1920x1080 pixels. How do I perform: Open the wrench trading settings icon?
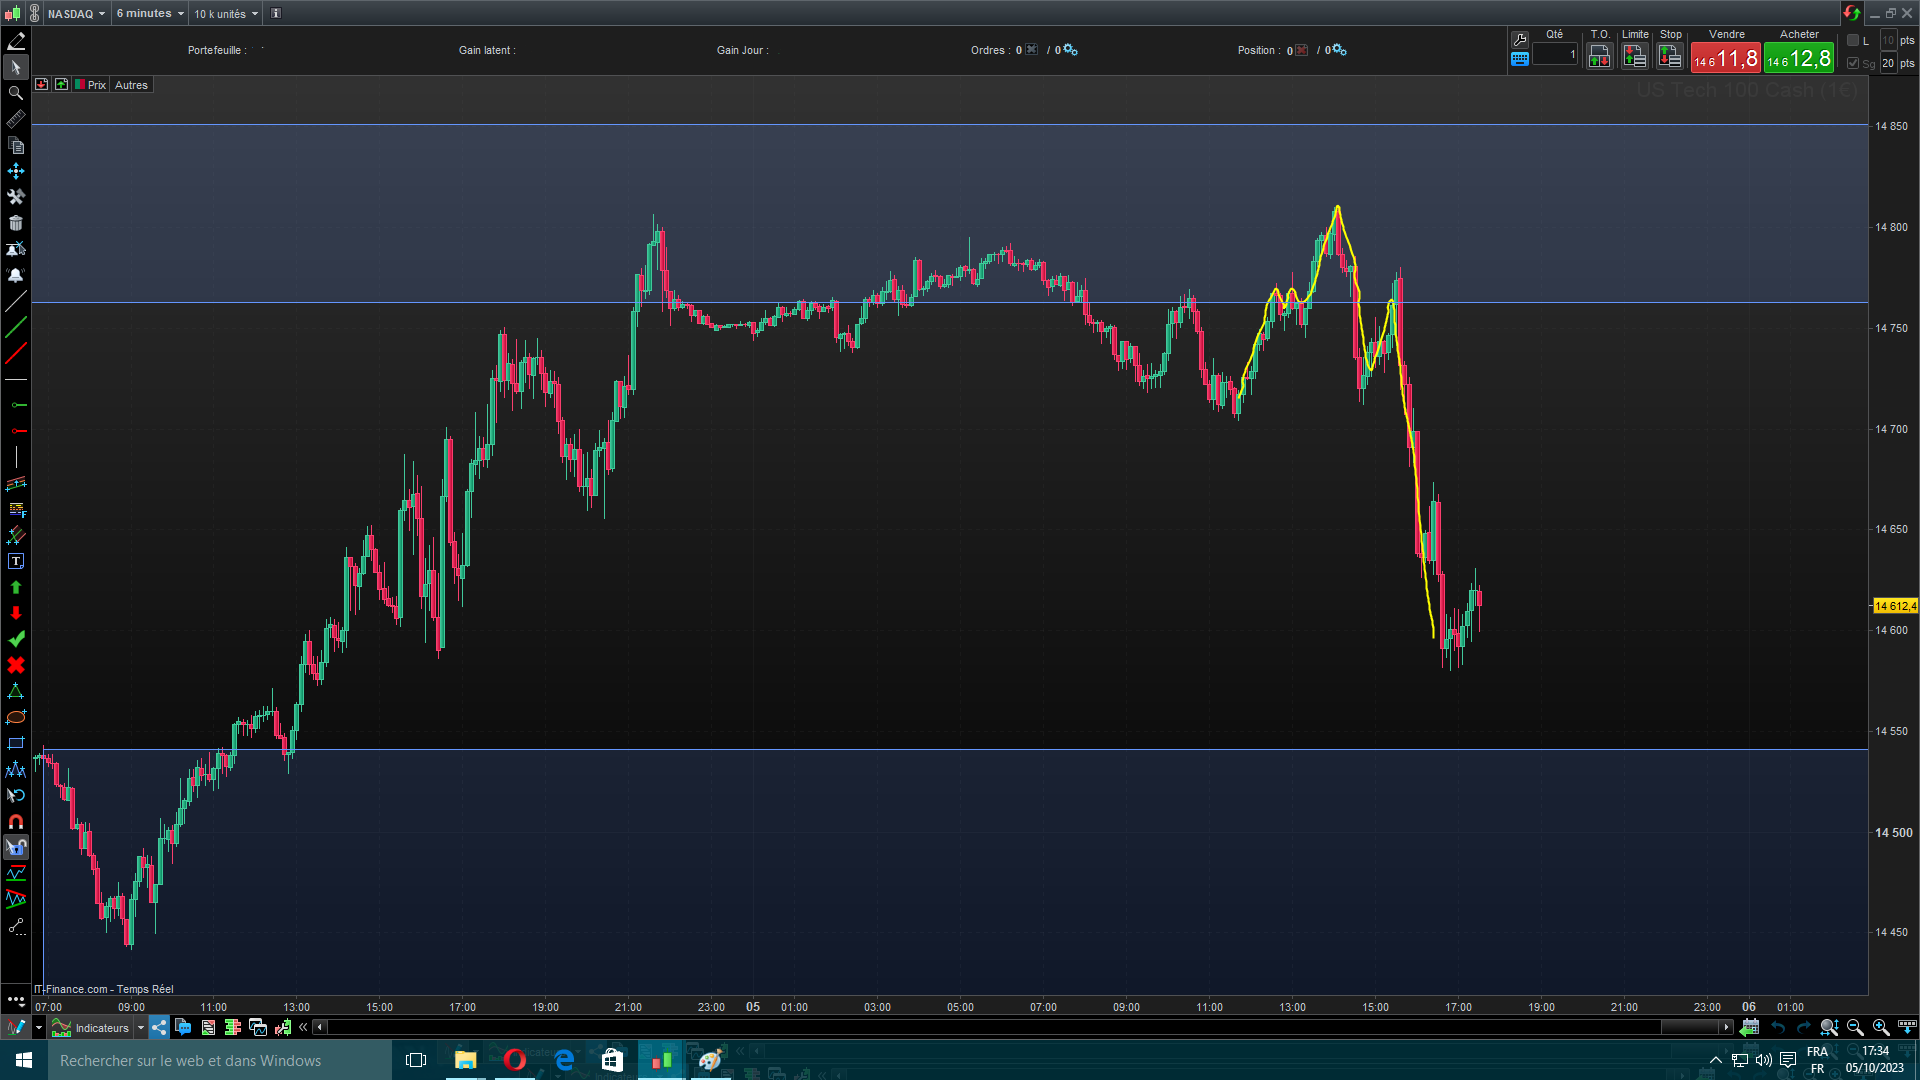click(x=1520, y=39)
